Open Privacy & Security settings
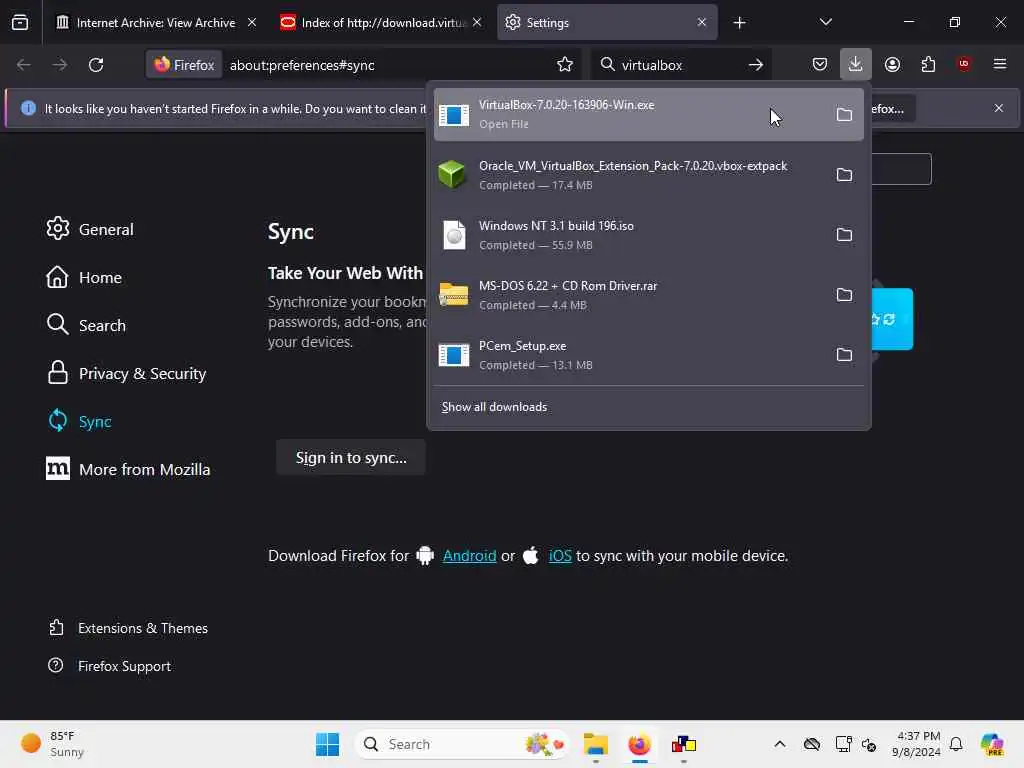The width and height of the screenshot is (1024, 768). tap(127, 374)
